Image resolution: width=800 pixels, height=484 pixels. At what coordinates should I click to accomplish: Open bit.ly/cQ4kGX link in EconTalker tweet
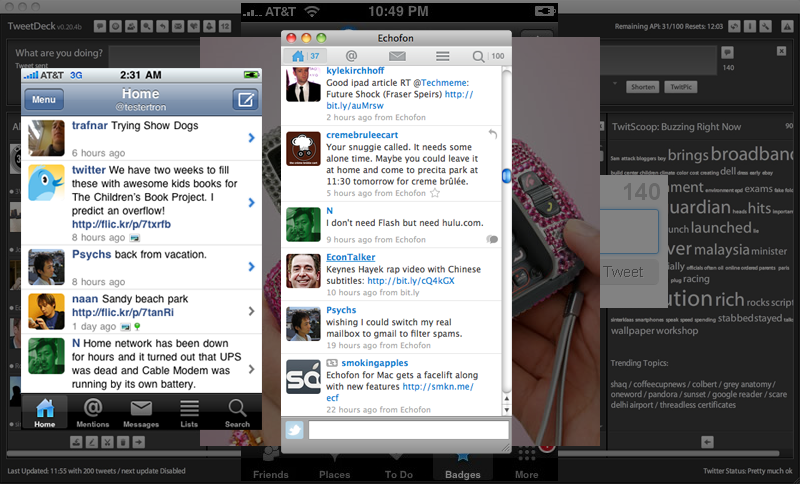coord(411,281)
